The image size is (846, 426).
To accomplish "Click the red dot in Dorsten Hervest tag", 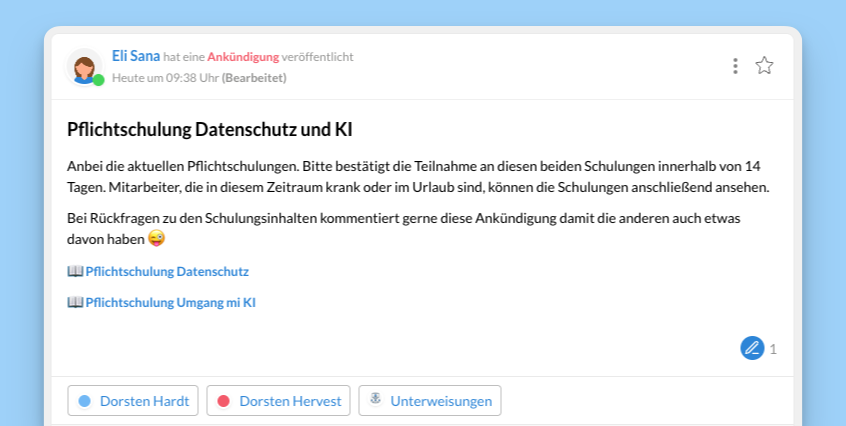I will point(223,401).
